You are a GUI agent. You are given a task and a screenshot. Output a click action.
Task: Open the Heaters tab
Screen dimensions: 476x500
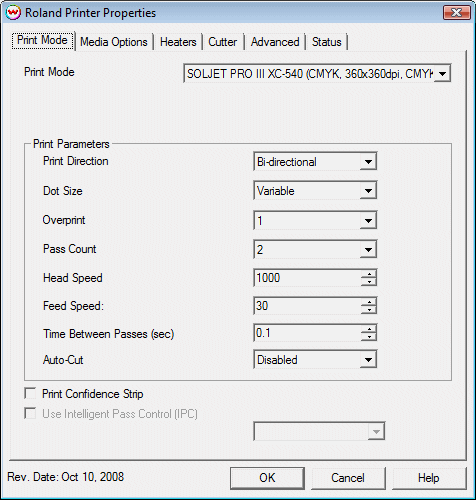pyautogui.click(x=178, y=42)
